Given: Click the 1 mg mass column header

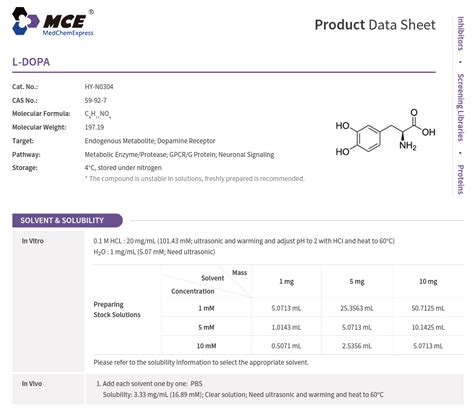Looking at the screenshot, I should 286,282.
